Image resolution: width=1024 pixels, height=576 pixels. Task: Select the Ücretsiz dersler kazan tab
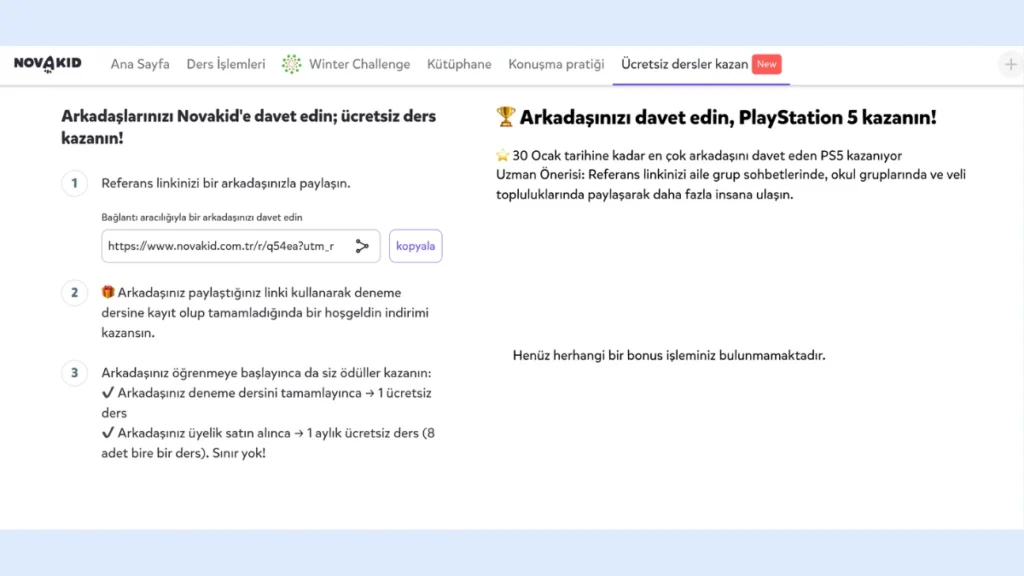[x=684, y=64]
